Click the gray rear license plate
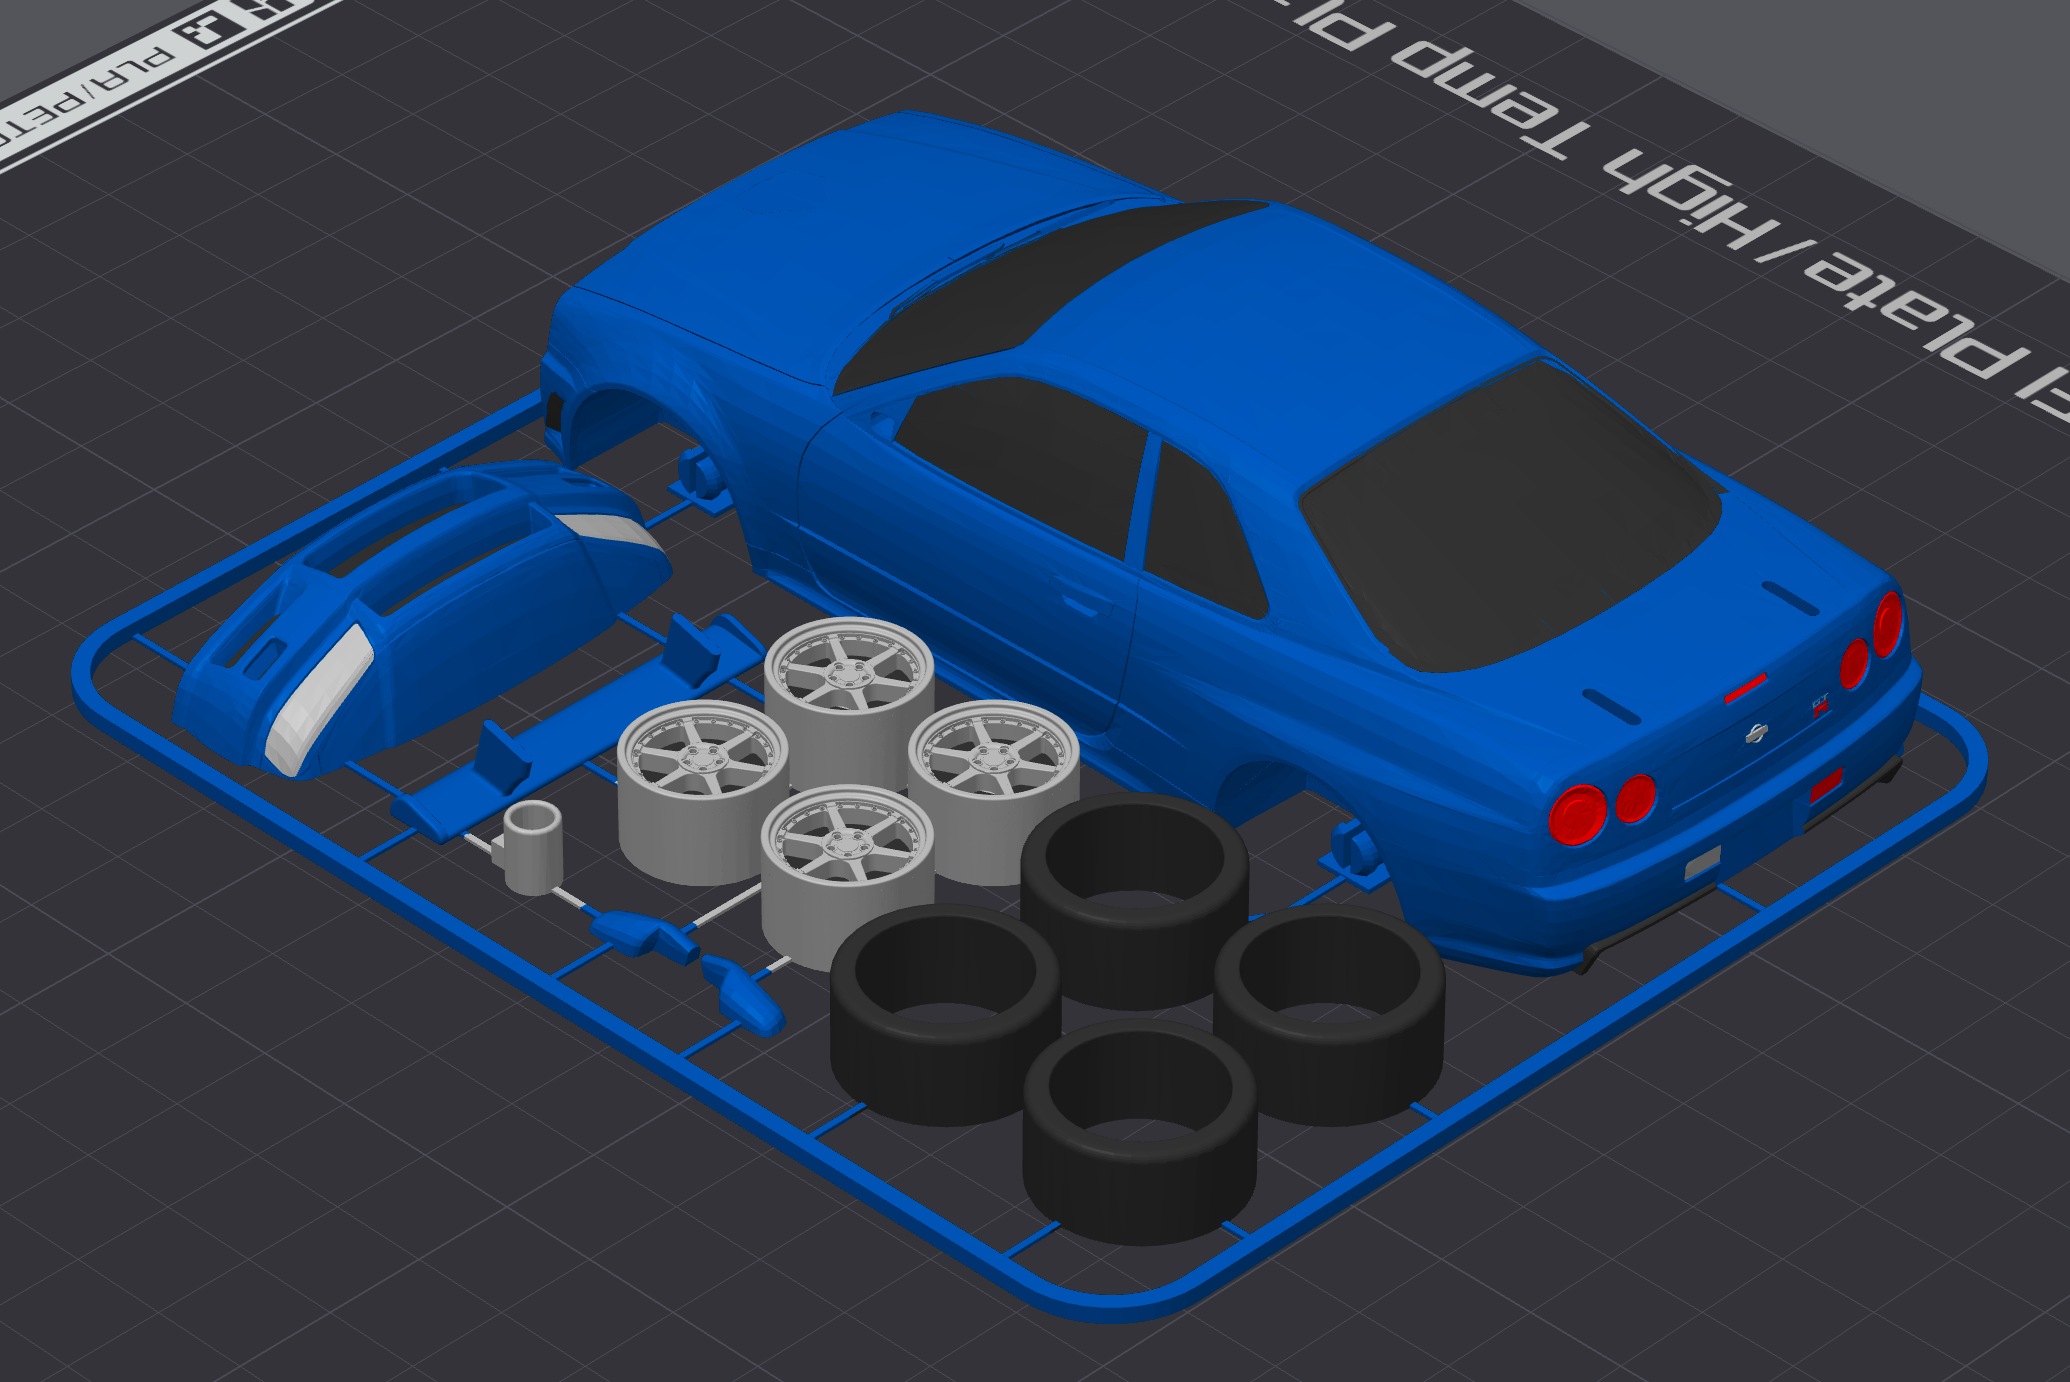 1702,862
